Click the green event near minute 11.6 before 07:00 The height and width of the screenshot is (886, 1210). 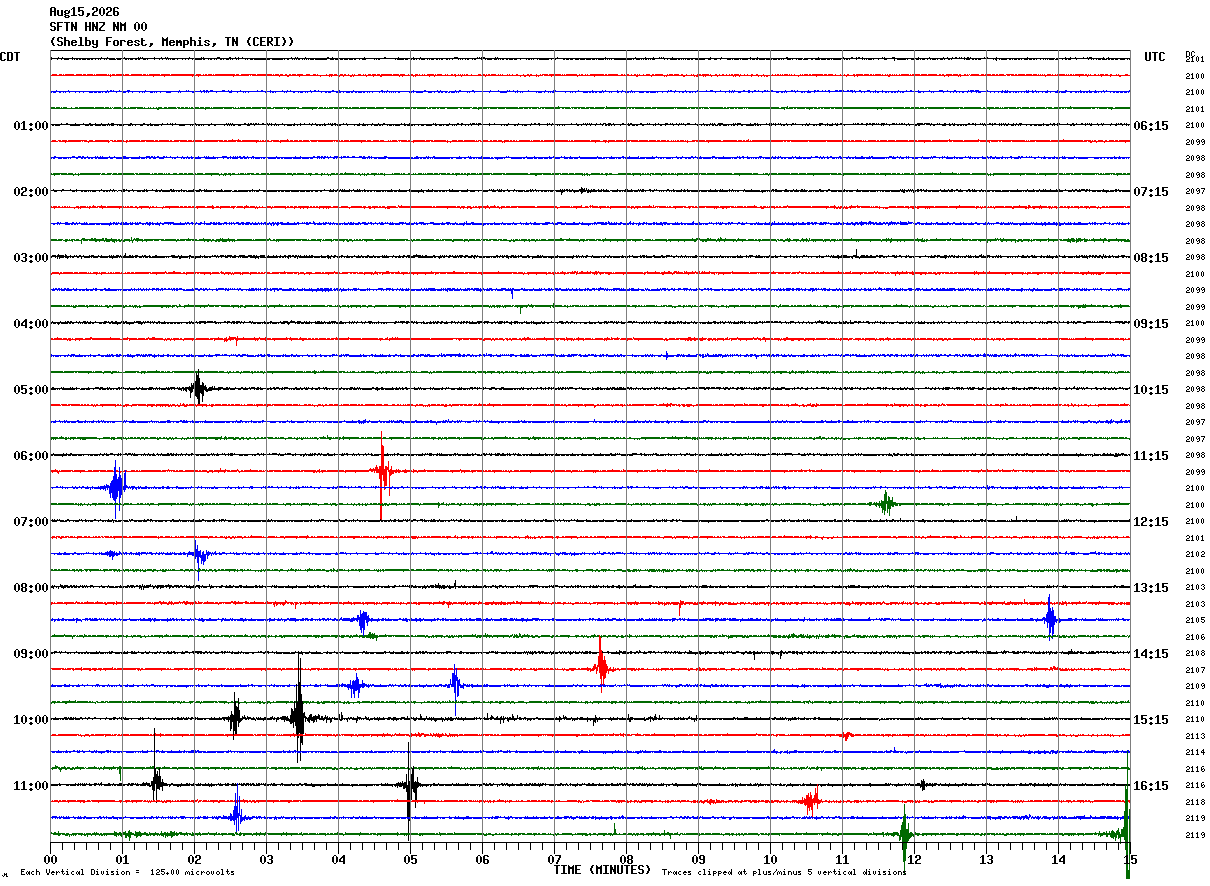tap(886, 503)
